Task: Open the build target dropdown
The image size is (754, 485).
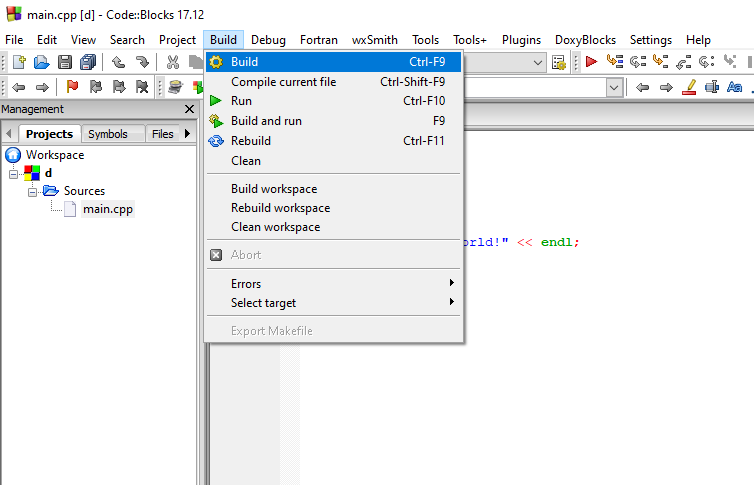Action: [x=538, y=62]
